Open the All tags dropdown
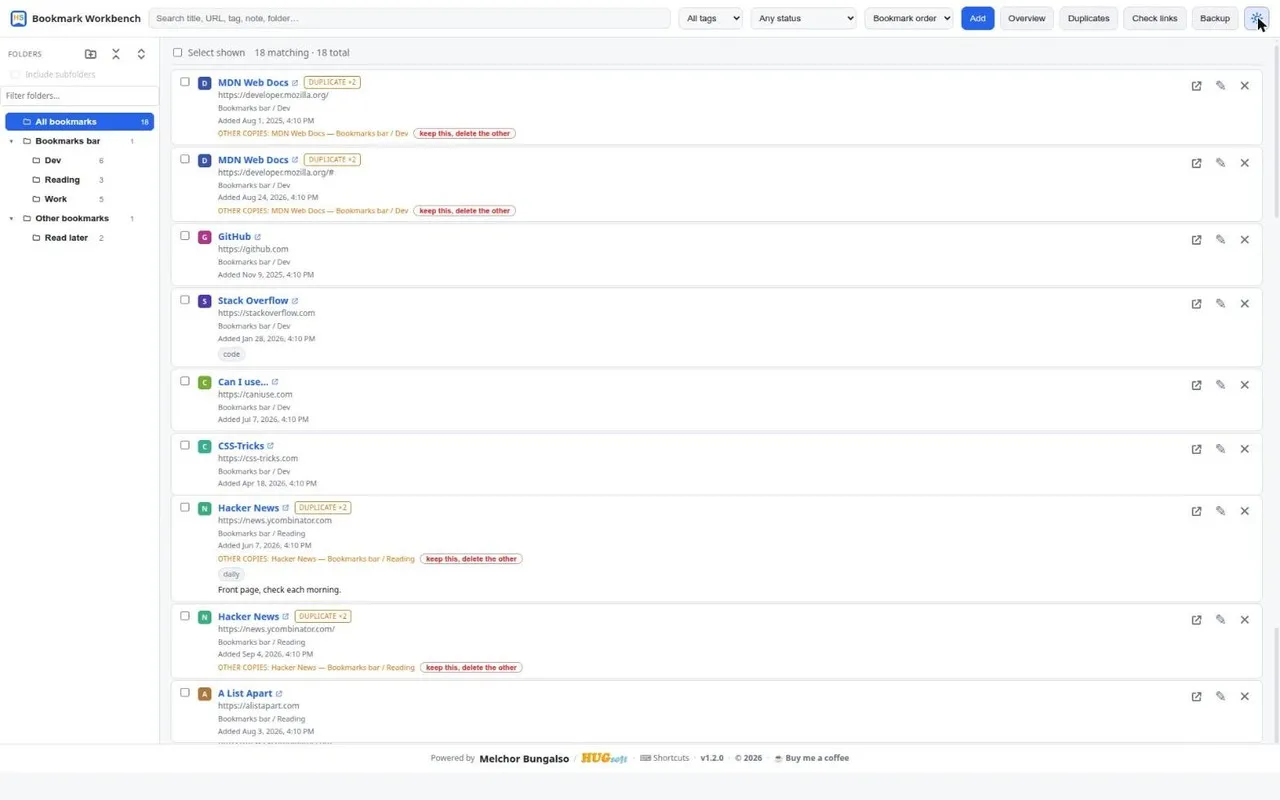Viewport: 1280px width, 800px height. click(x=711, y=18)
